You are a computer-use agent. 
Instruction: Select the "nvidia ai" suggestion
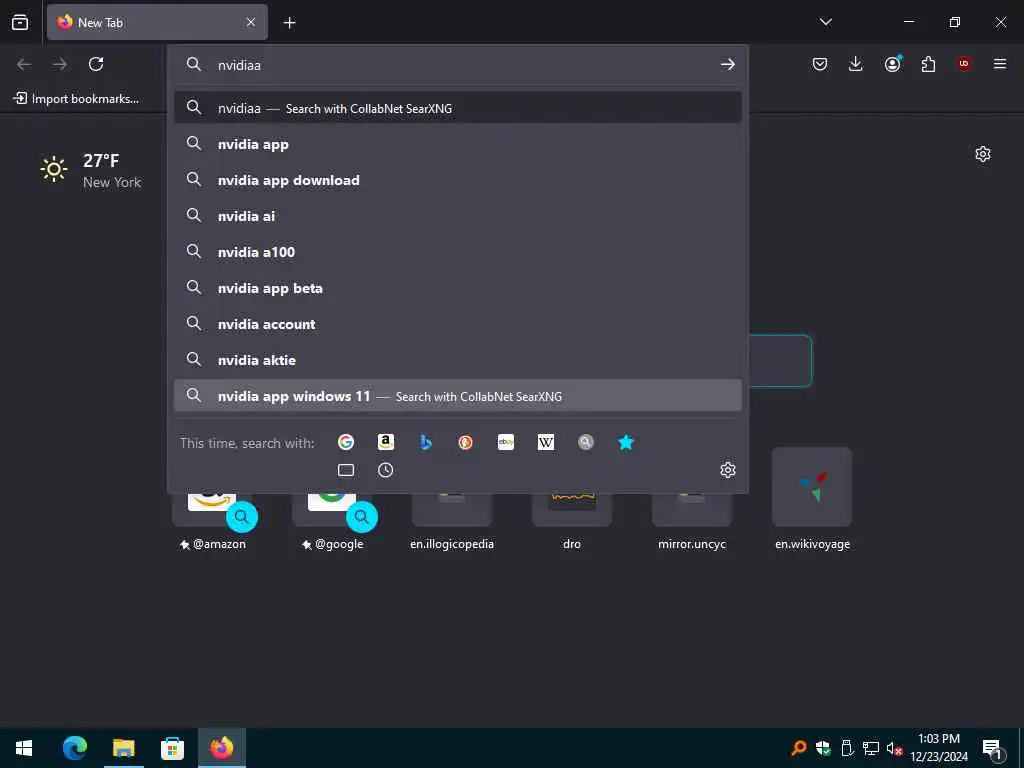[458, 216]
